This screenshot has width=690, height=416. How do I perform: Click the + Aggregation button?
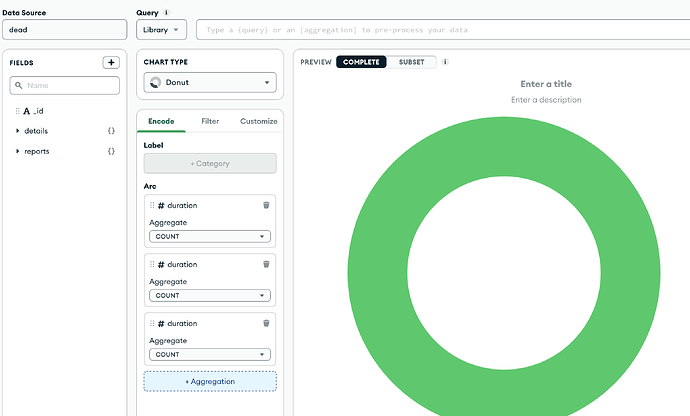pos(210,381)
